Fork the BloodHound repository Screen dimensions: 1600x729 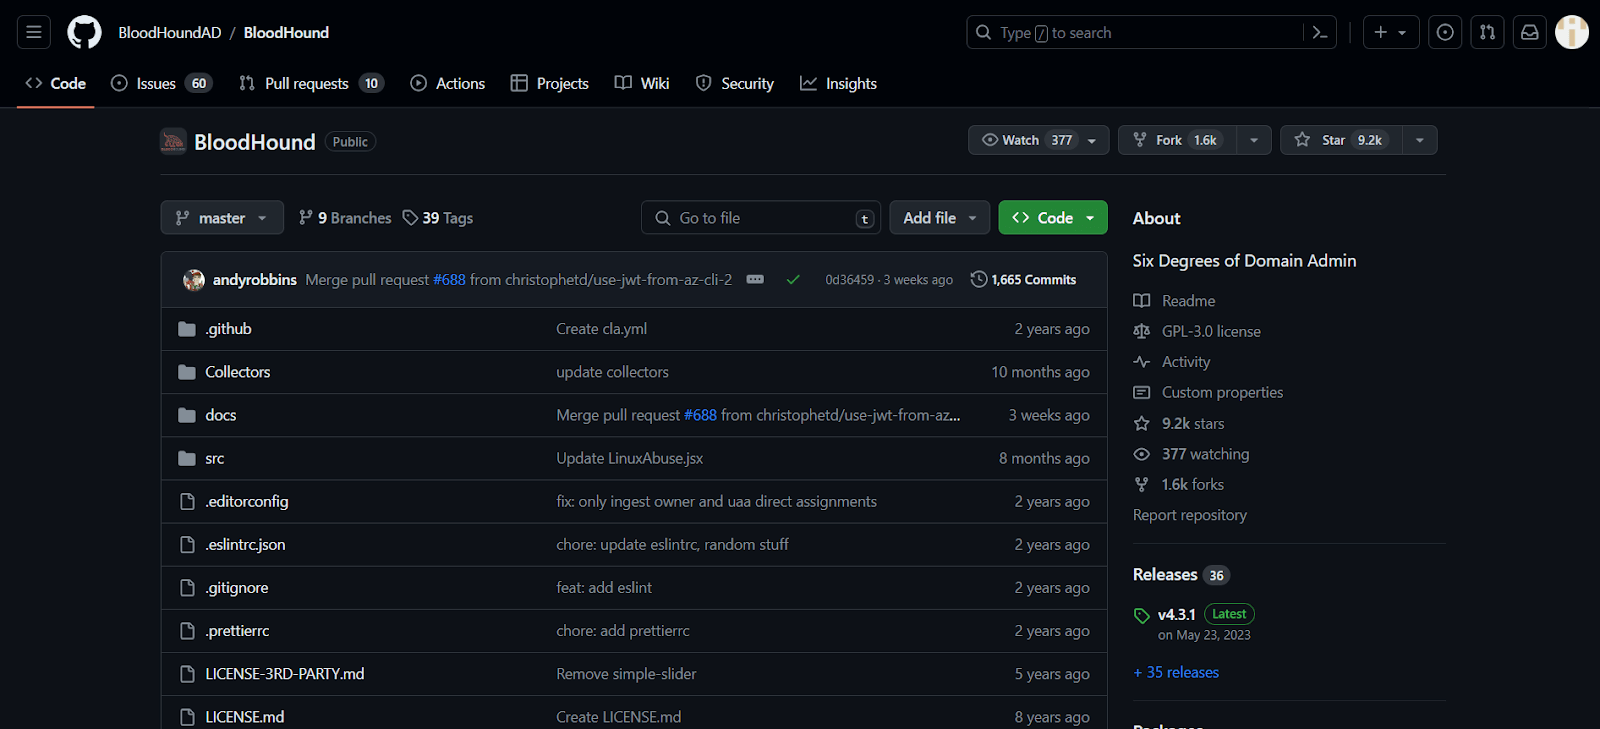[x=1178, y=140]
